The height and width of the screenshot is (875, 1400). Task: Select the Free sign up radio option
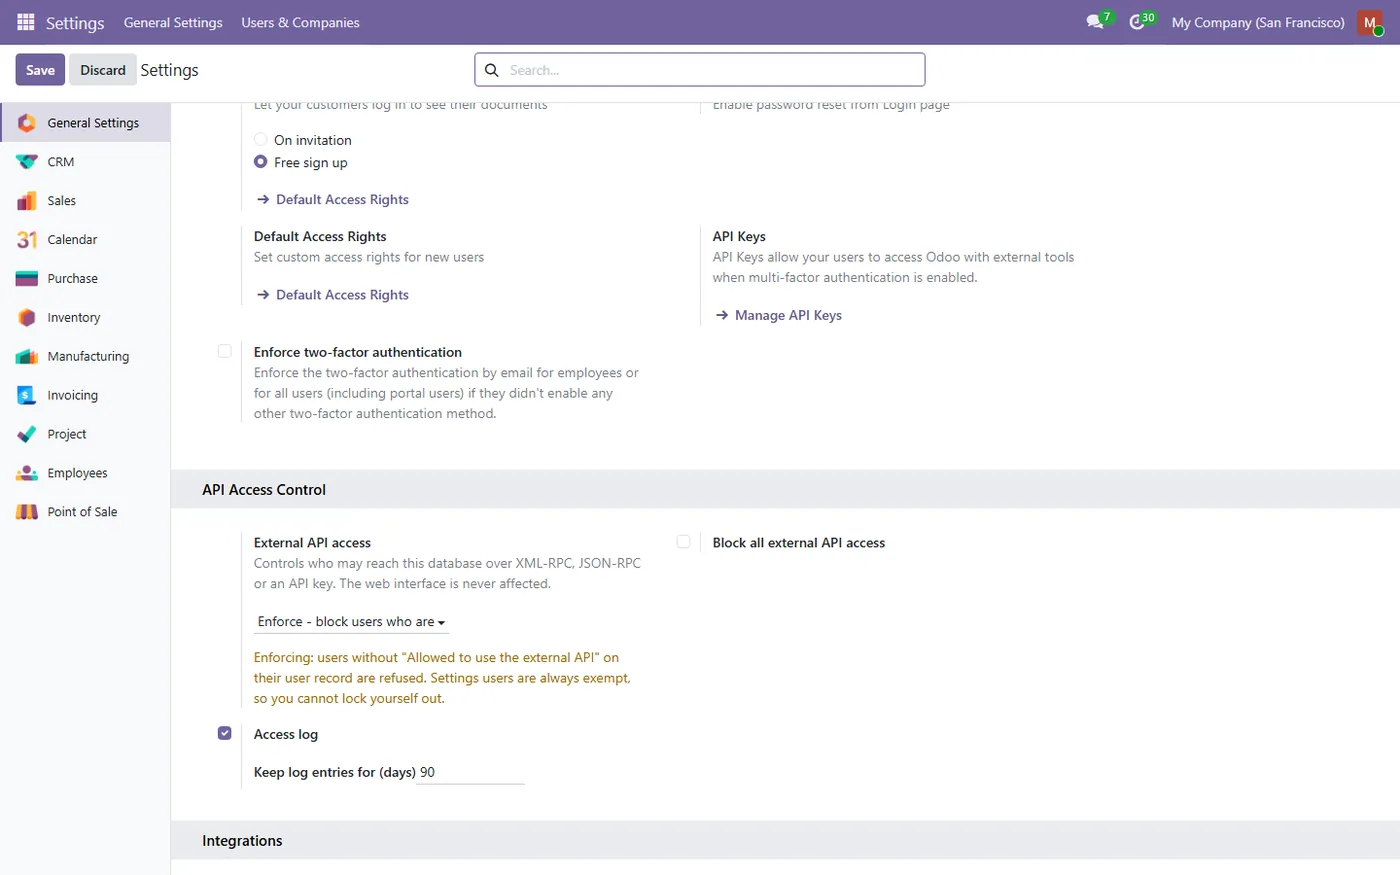pyautogui.click(x=261, y=162)
